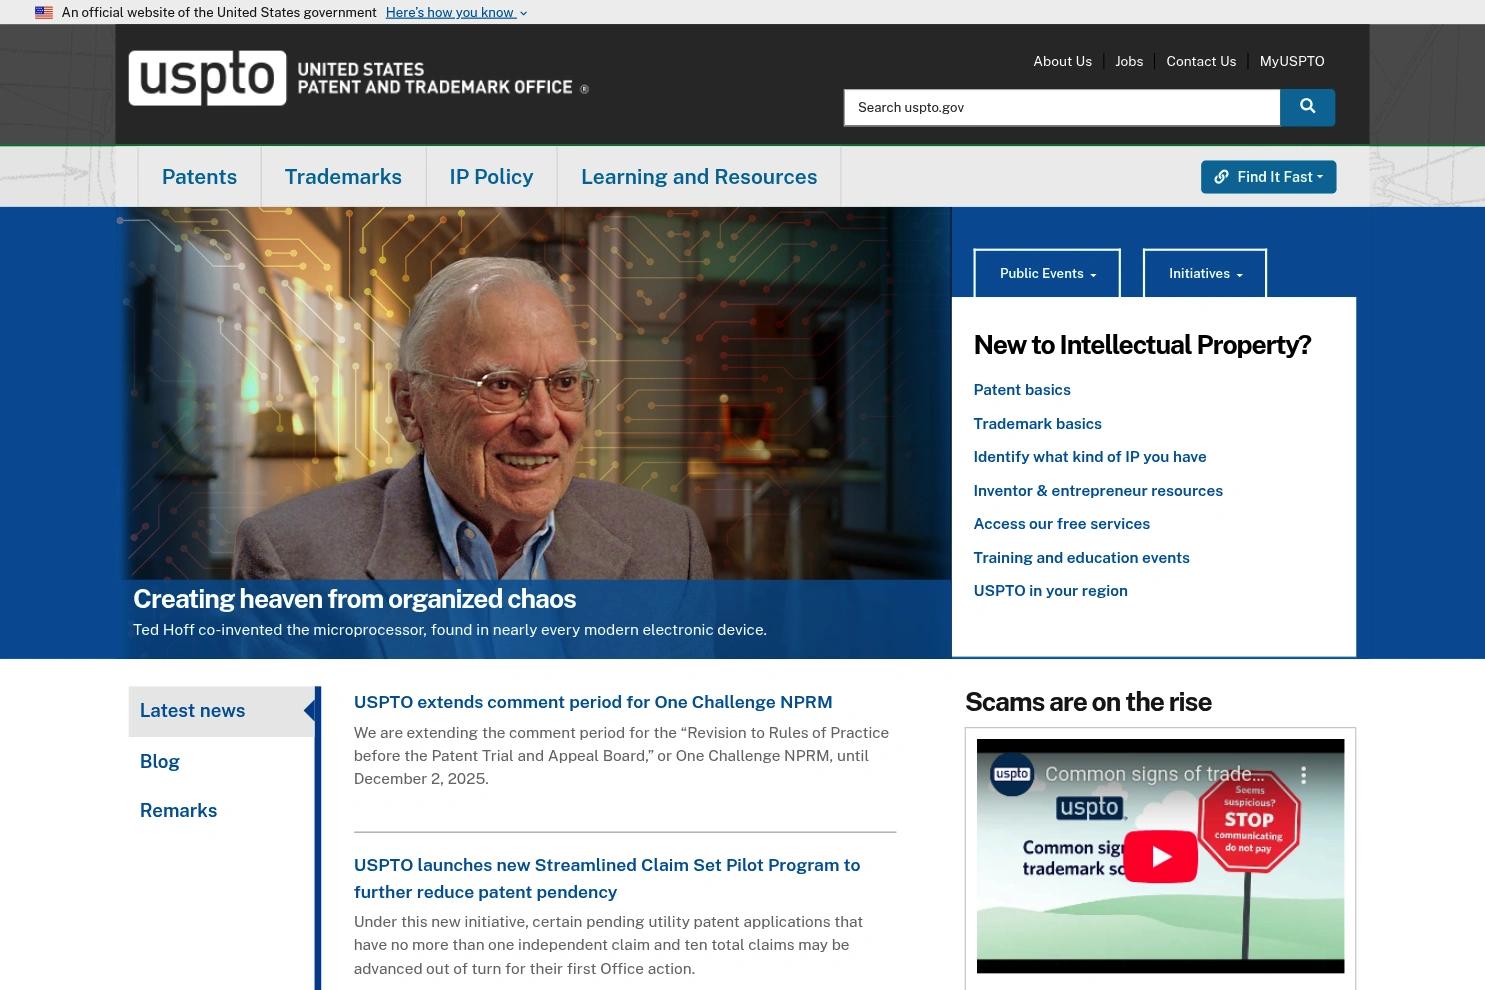The height and width of the screenshot is (990, 1485).
Task: Click "Creating heaven from organized chaos" headline
Action: click(x=354, y=599)
